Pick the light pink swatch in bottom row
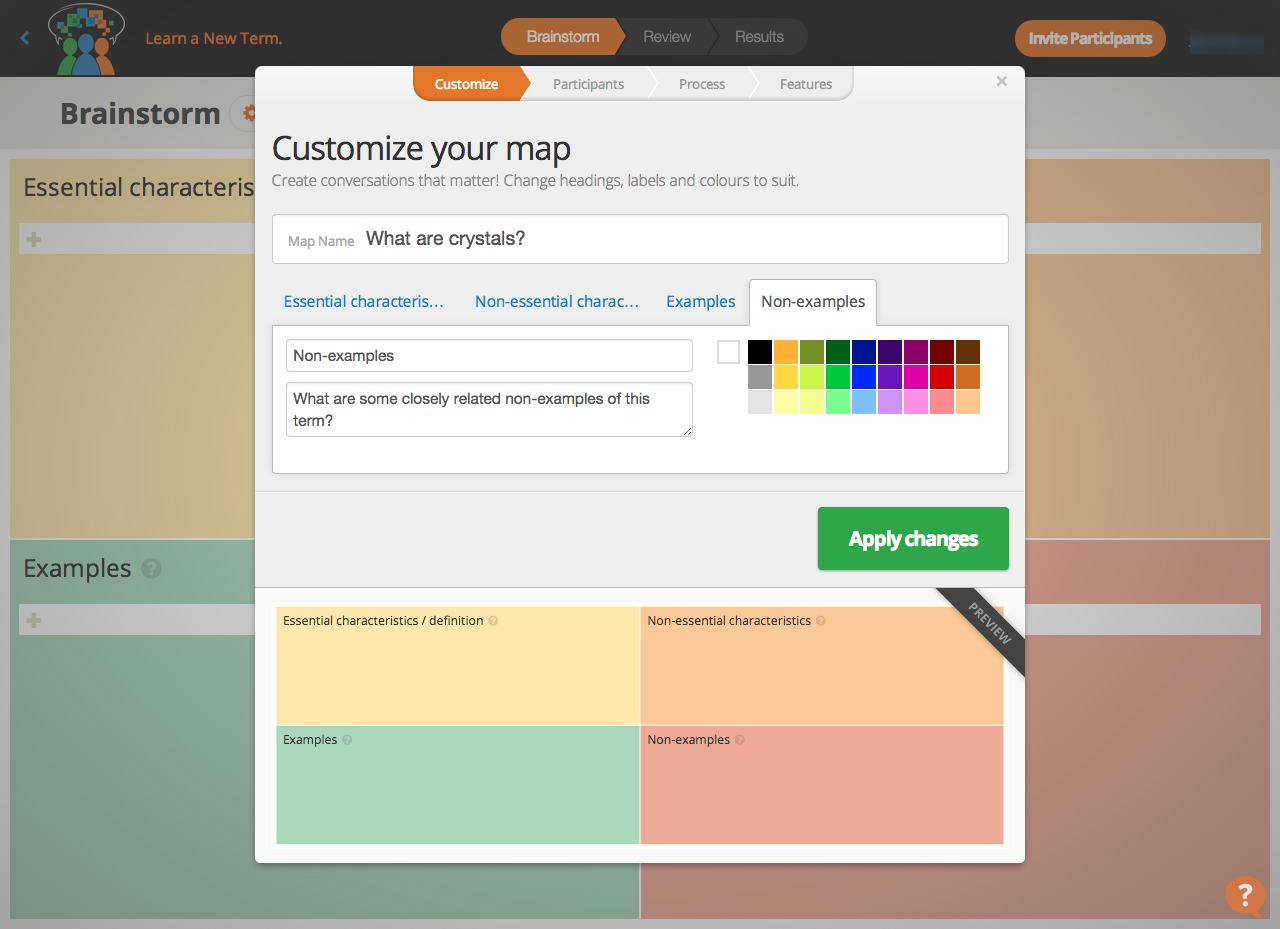 click(916, 402)
